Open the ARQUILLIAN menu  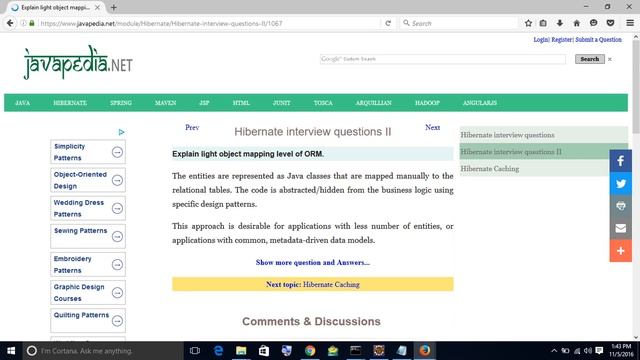(x=373, y=103)
